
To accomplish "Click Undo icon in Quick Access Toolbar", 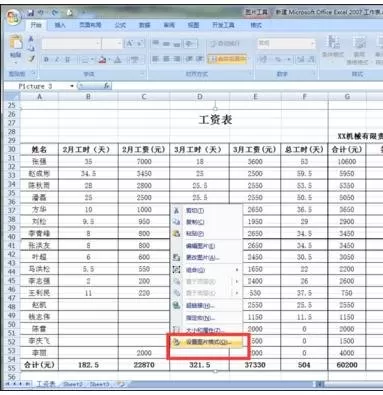I will [x=41, y=13].
